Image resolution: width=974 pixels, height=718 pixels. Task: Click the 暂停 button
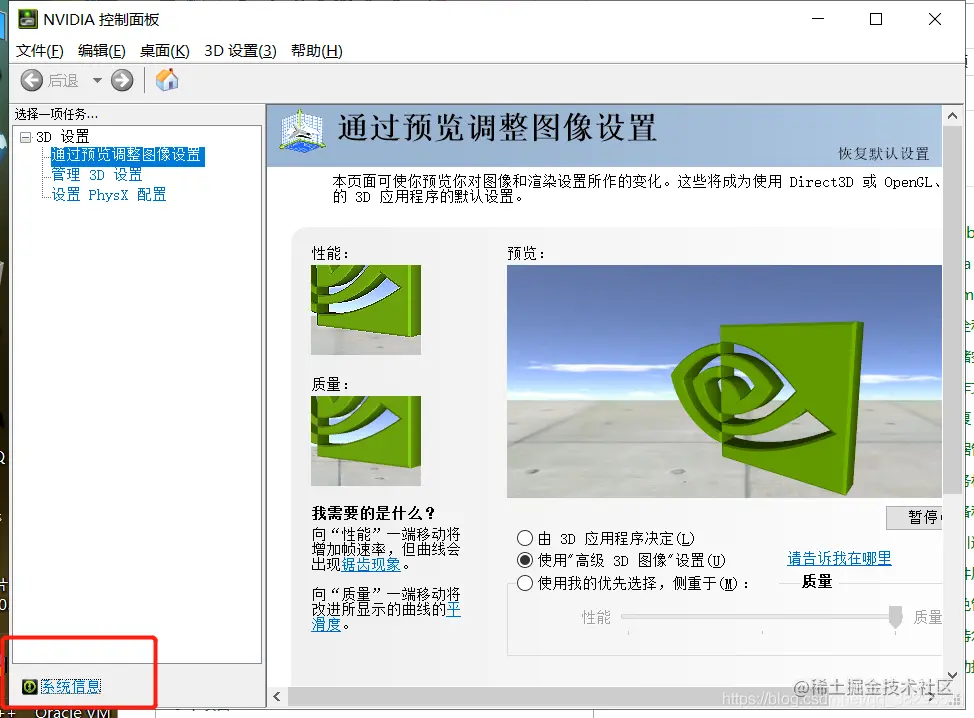click(914, 517)
